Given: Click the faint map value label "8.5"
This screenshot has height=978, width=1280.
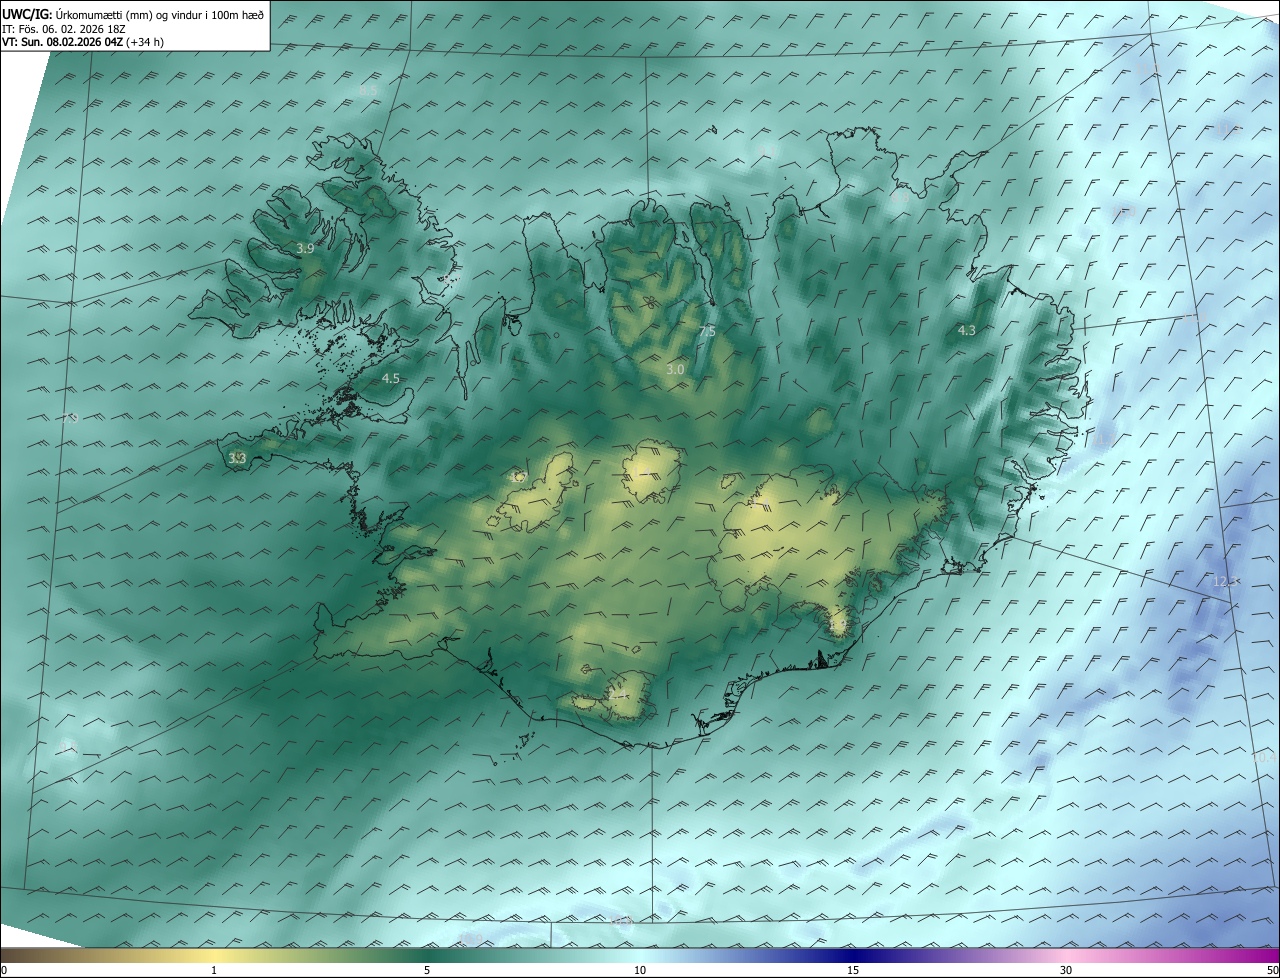Looking at the screenshot, I should click(369, 91).
